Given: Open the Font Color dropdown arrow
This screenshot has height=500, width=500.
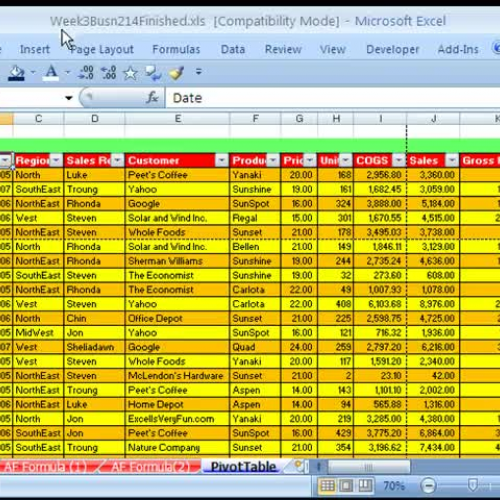Looking at the screenshot, I should click(x=68, y=72).
